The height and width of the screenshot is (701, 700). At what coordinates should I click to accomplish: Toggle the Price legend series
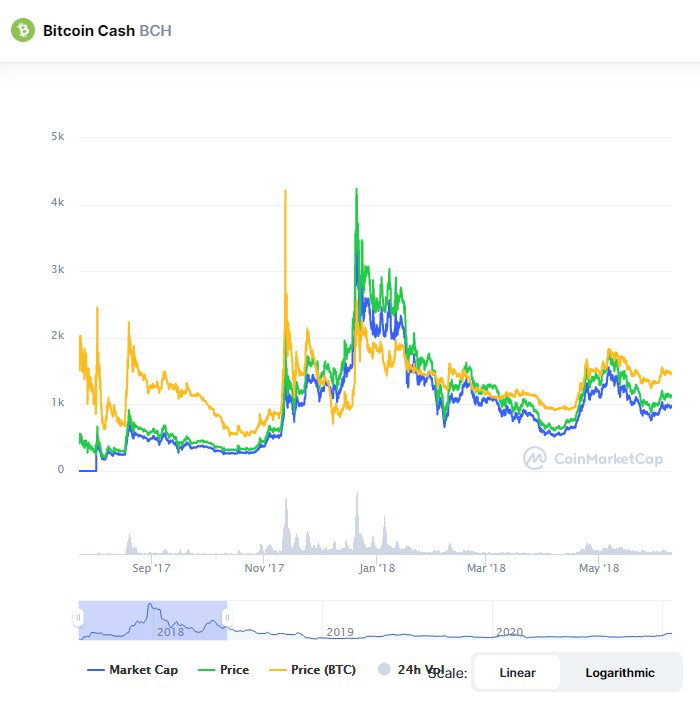(223, 670)
